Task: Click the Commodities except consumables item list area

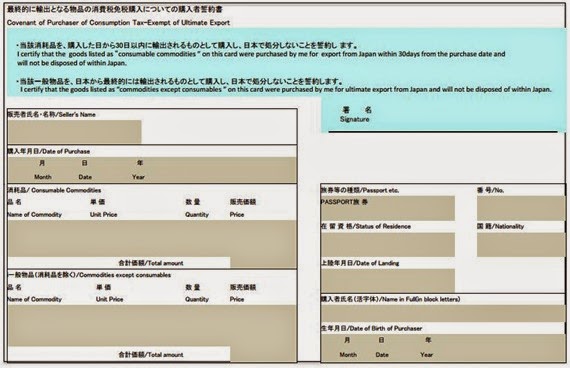Action: tap(152, 325)
